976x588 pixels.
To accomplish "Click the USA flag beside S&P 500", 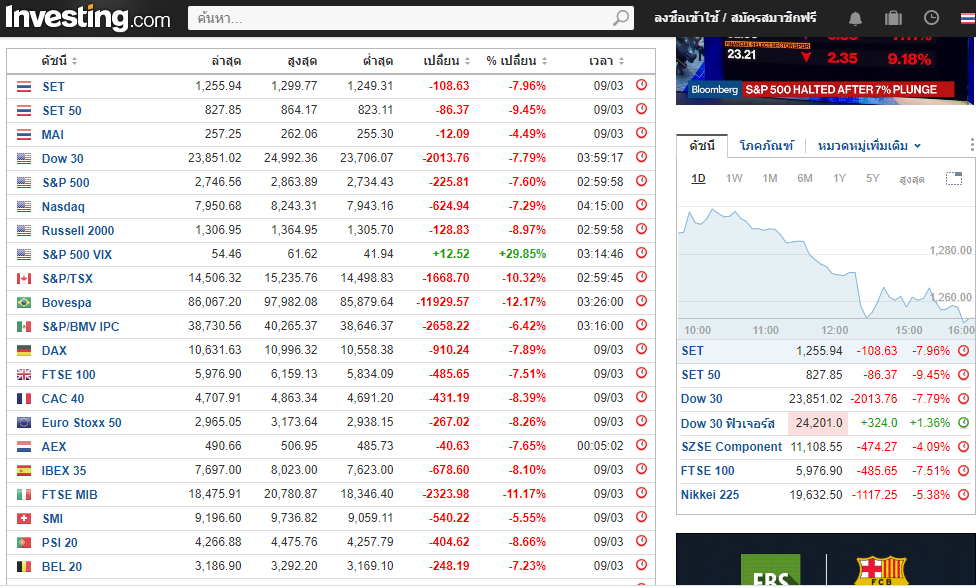I will [24, 182].
